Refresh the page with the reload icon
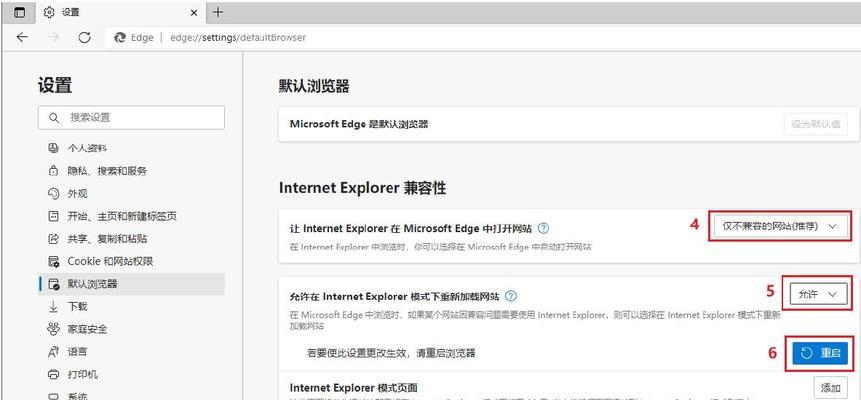861x400 pixels. 84,37
